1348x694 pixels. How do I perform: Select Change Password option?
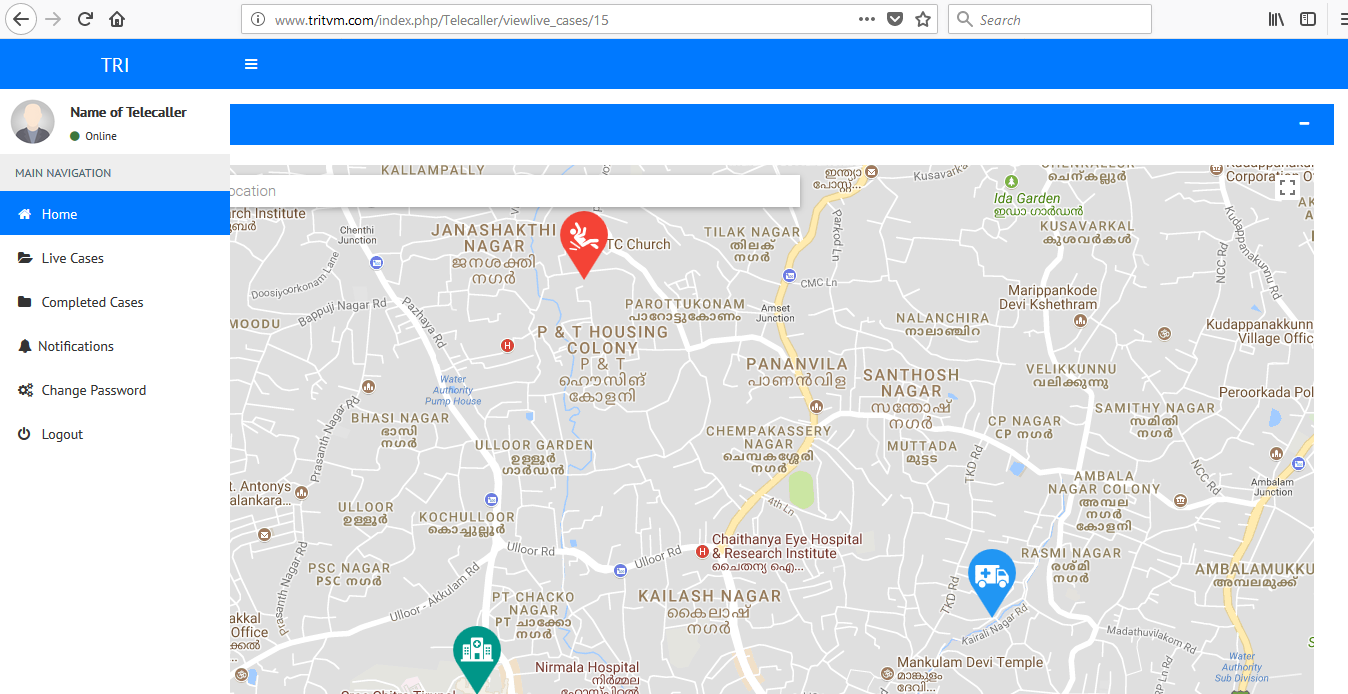point(93,390)
